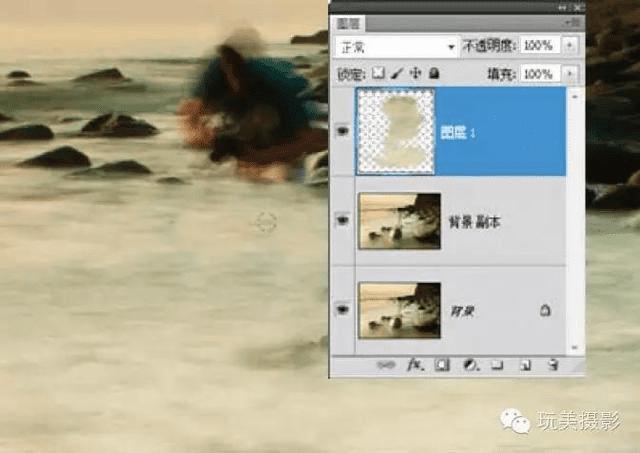The image size is (640, 453).
Task: Click the lock transparent pixels icon
Action: point(378,73)
